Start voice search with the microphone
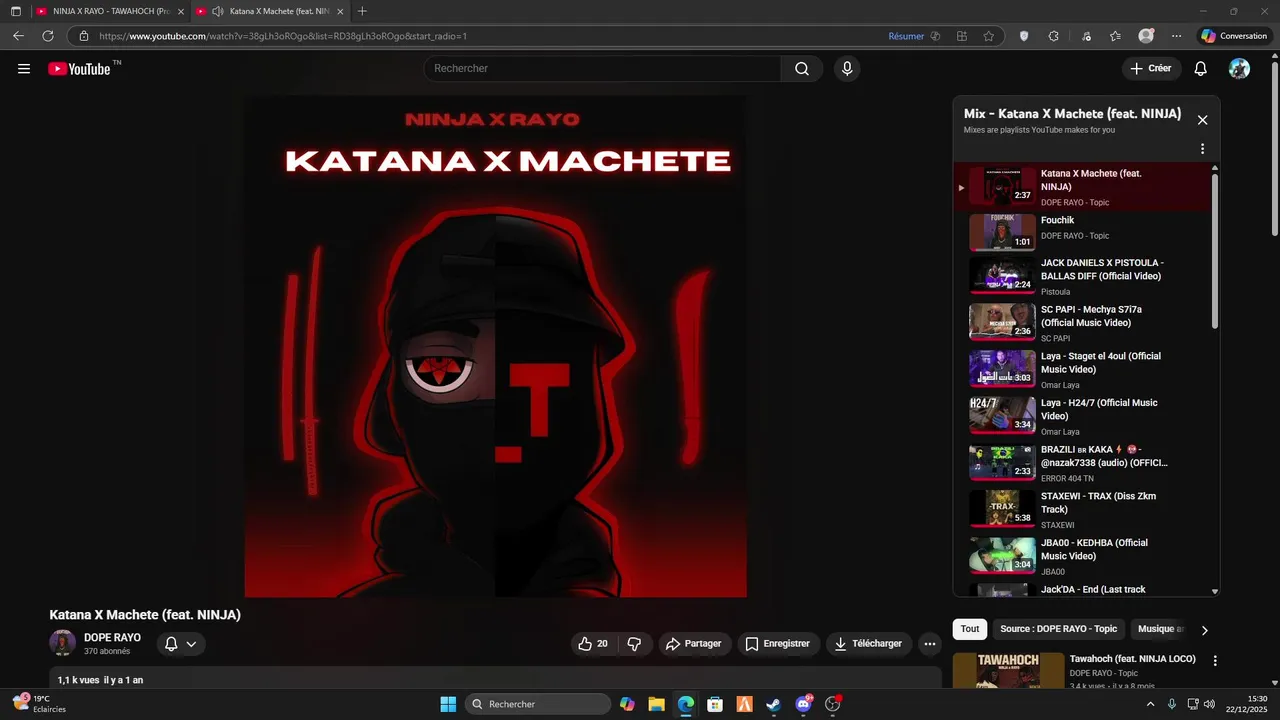The width and height of the screenshot is (1280, 720). click(847, 69)
